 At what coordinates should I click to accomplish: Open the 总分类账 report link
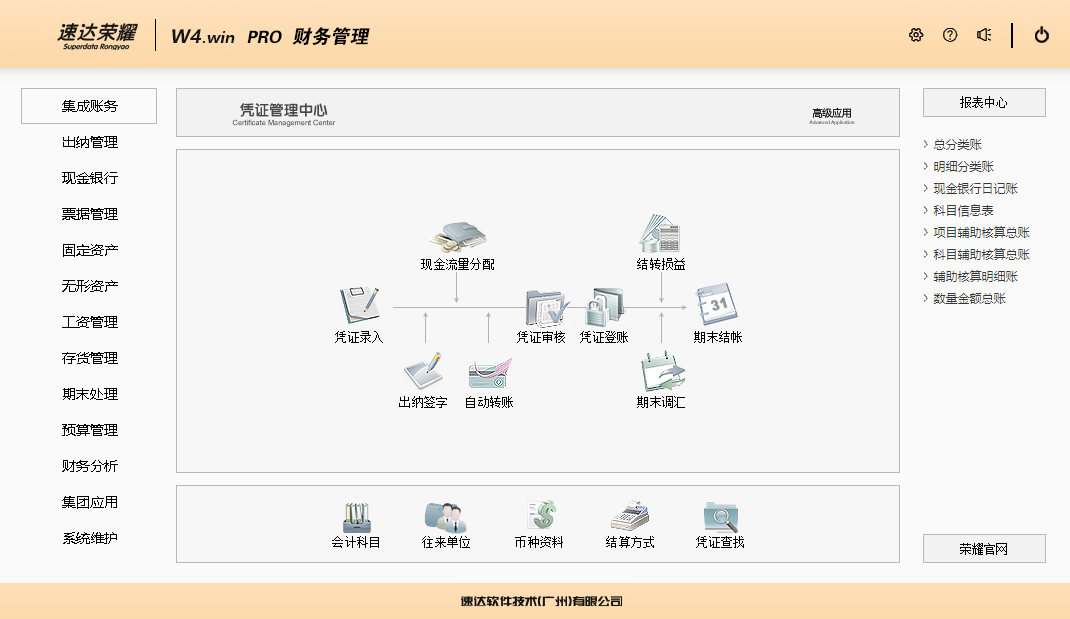pyautogui.click(x=957, y=145)
